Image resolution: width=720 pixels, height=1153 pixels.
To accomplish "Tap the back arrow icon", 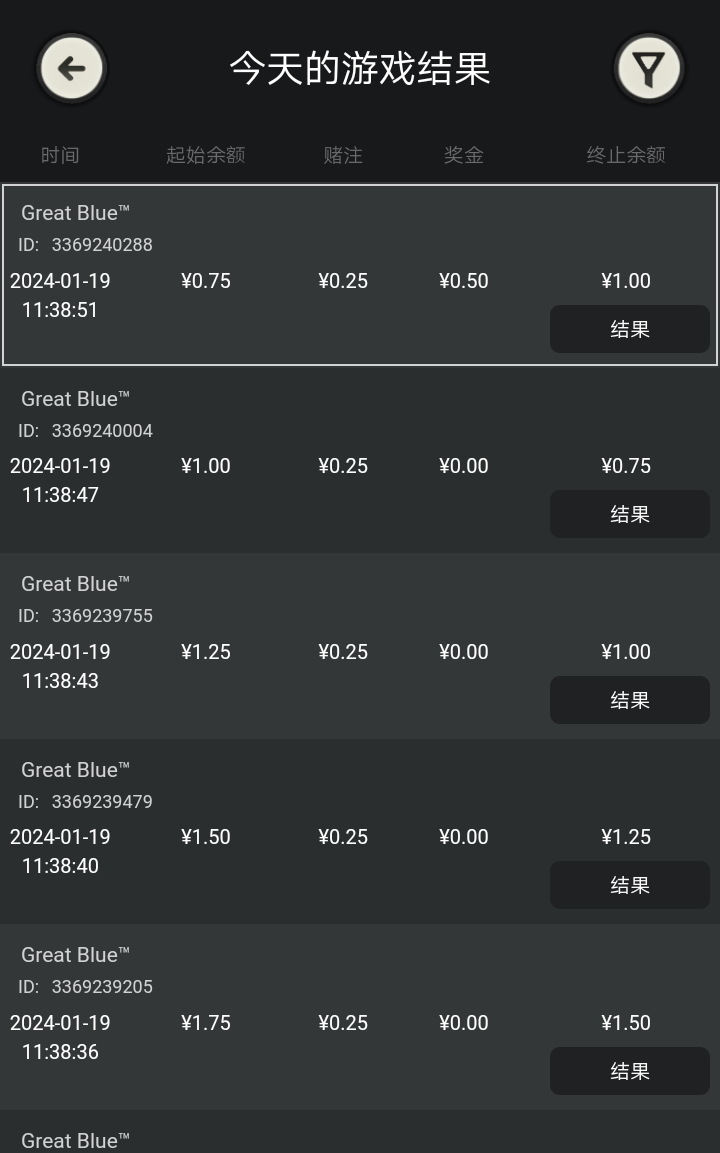I will [71, 68].
